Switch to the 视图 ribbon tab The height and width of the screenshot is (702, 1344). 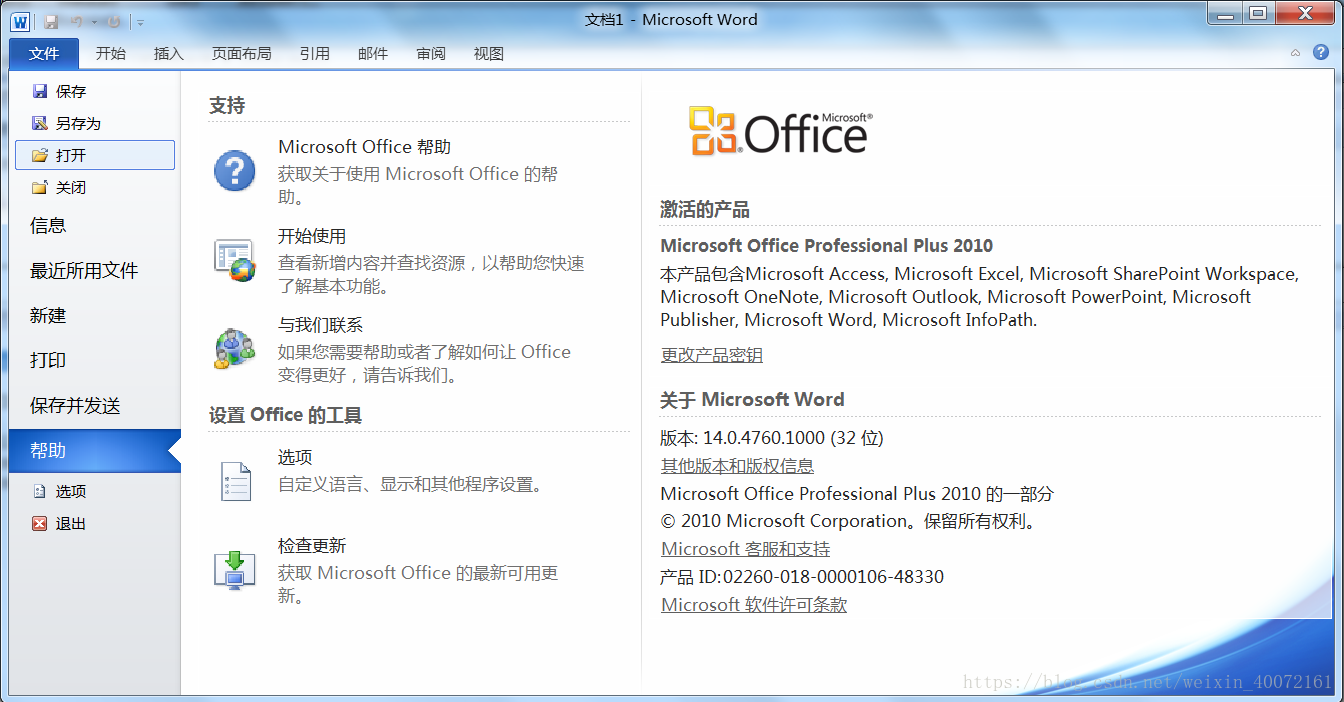489,54
